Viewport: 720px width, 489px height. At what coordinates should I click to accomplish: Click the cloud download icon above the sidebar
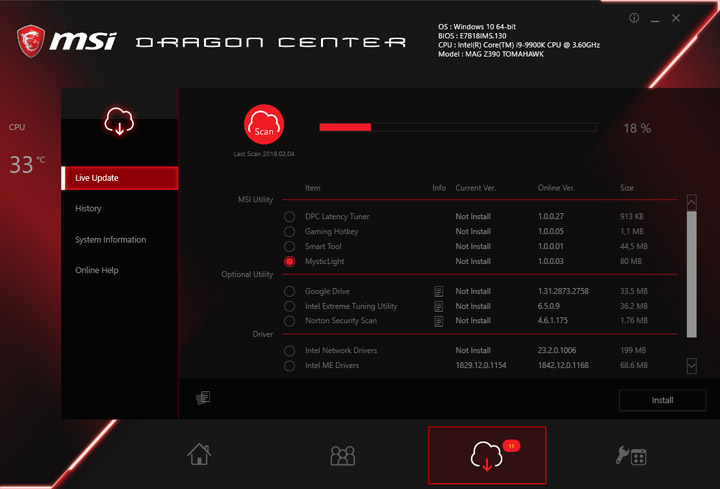coord(119,121)
